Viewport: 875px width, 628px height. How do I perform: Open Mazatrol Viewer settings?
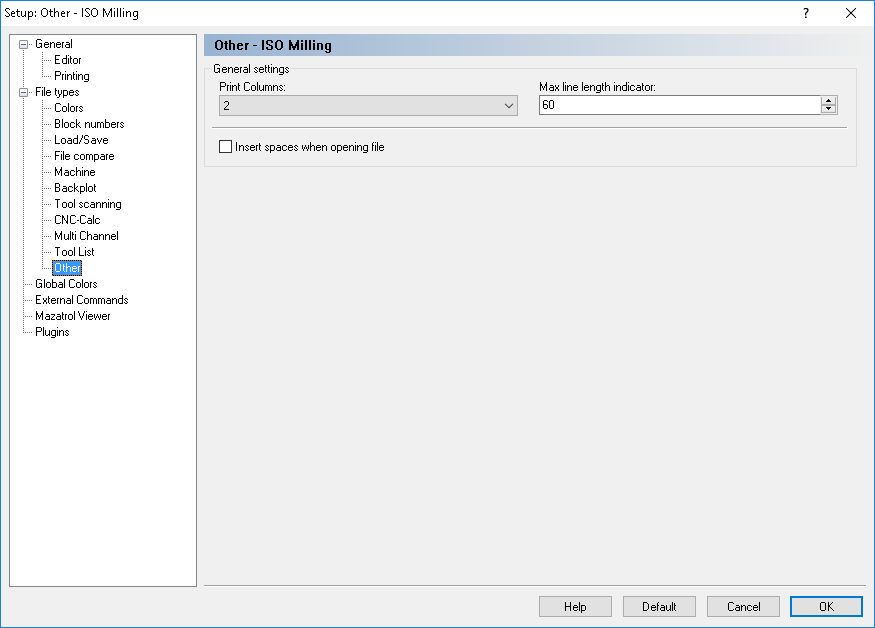point(73,316)
